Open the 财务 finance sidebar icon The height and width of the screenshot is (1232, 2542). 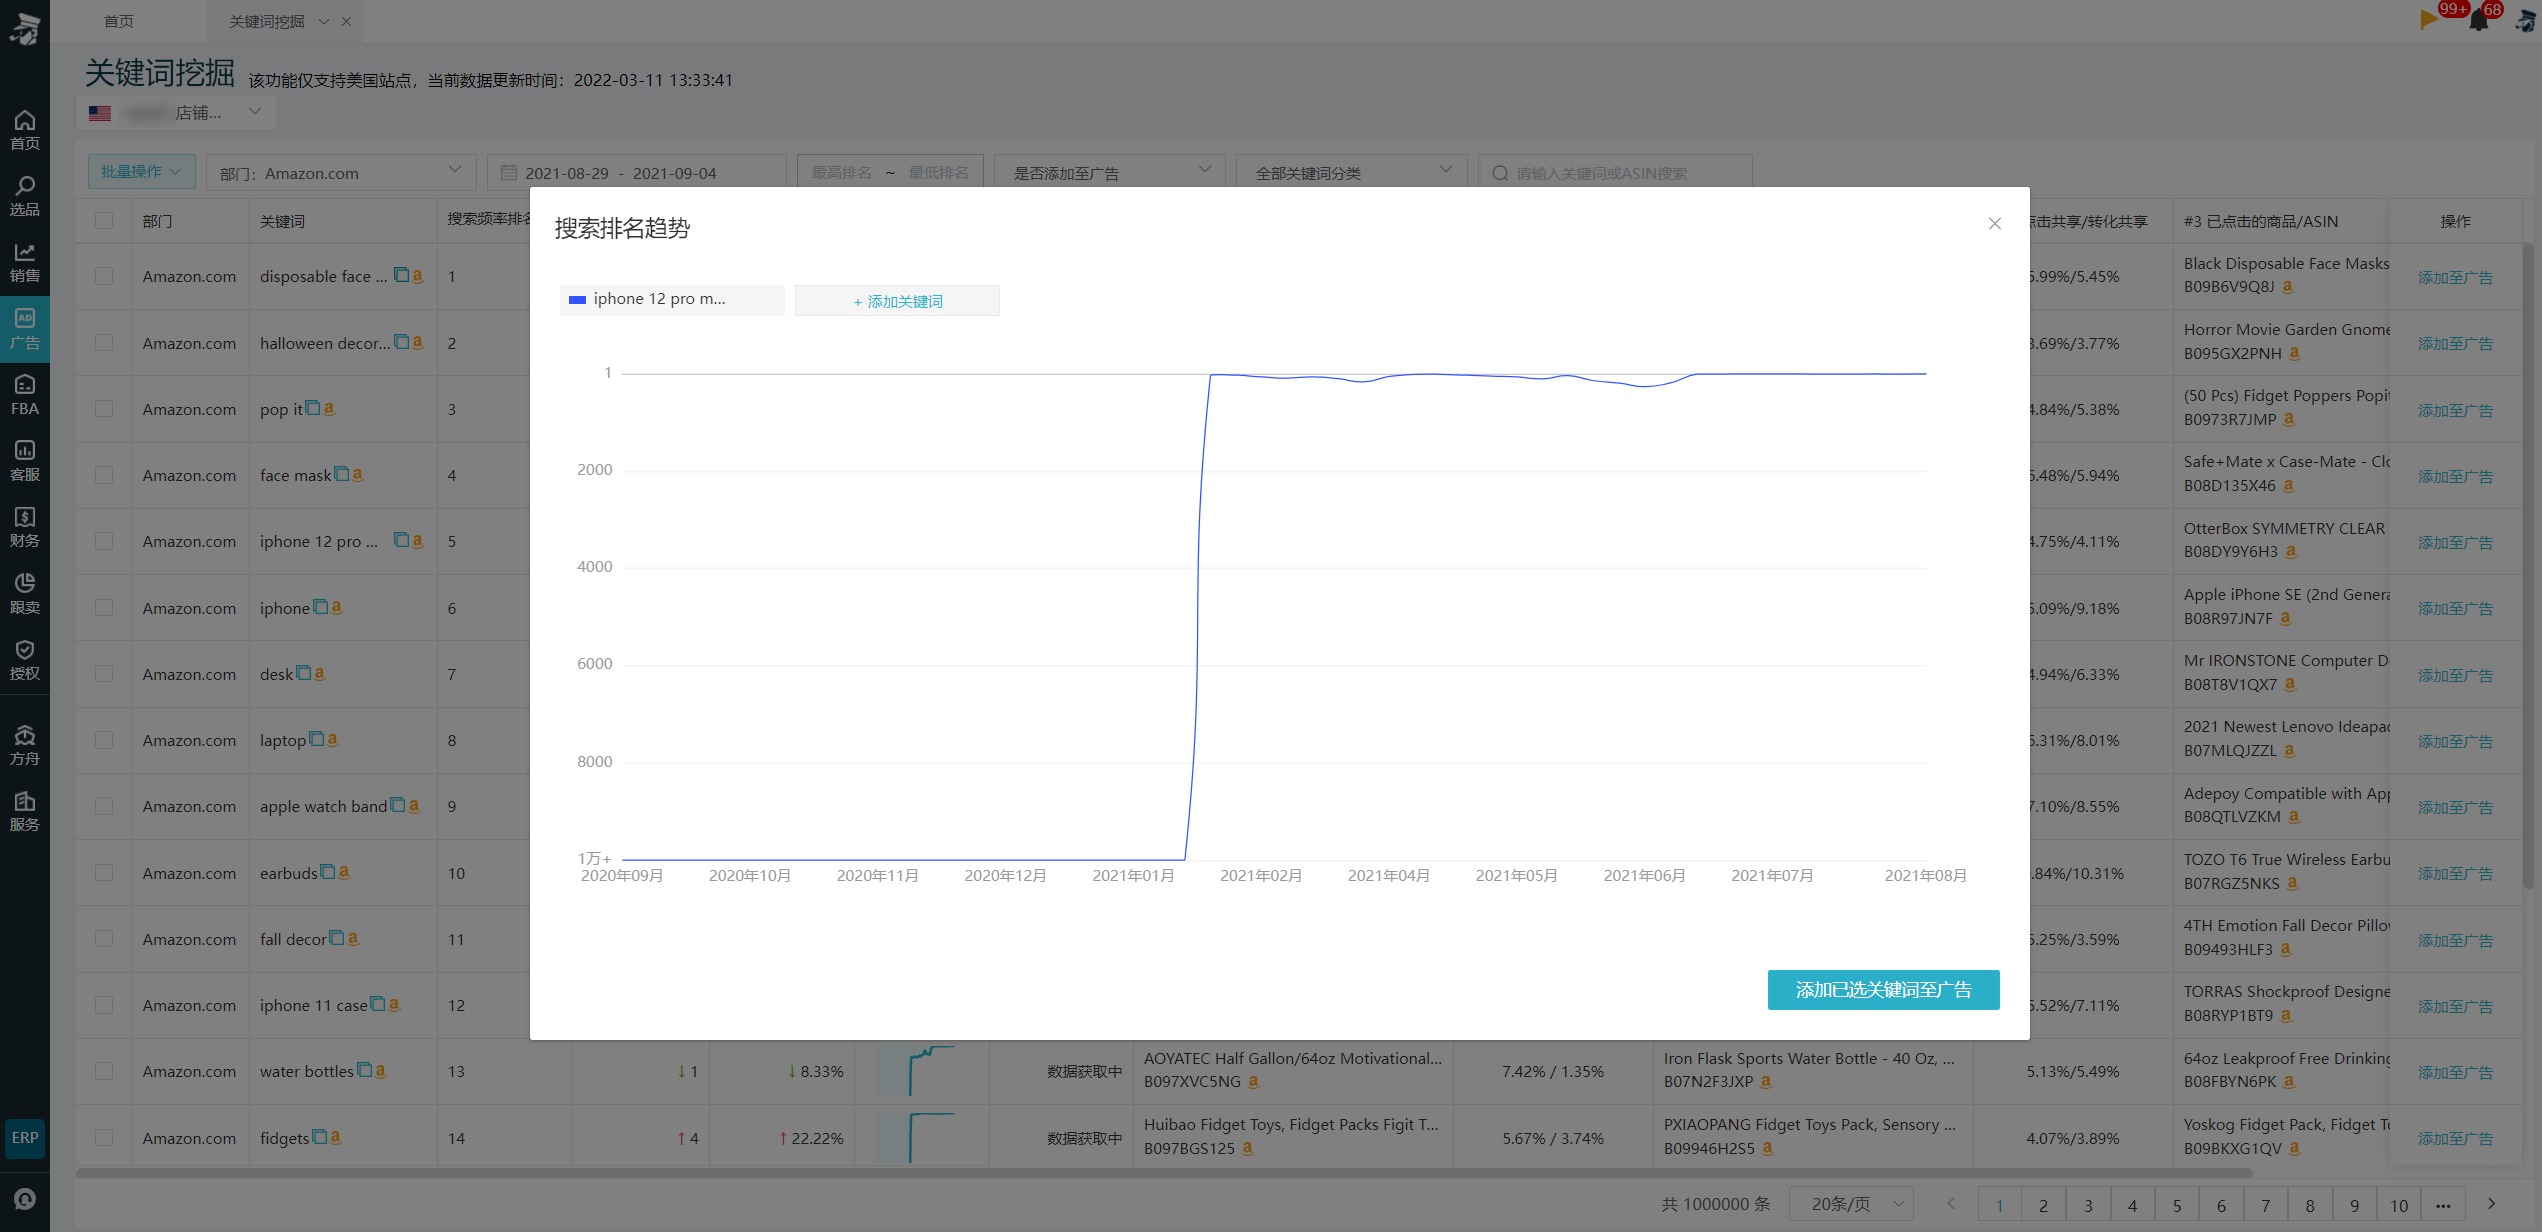25,527
